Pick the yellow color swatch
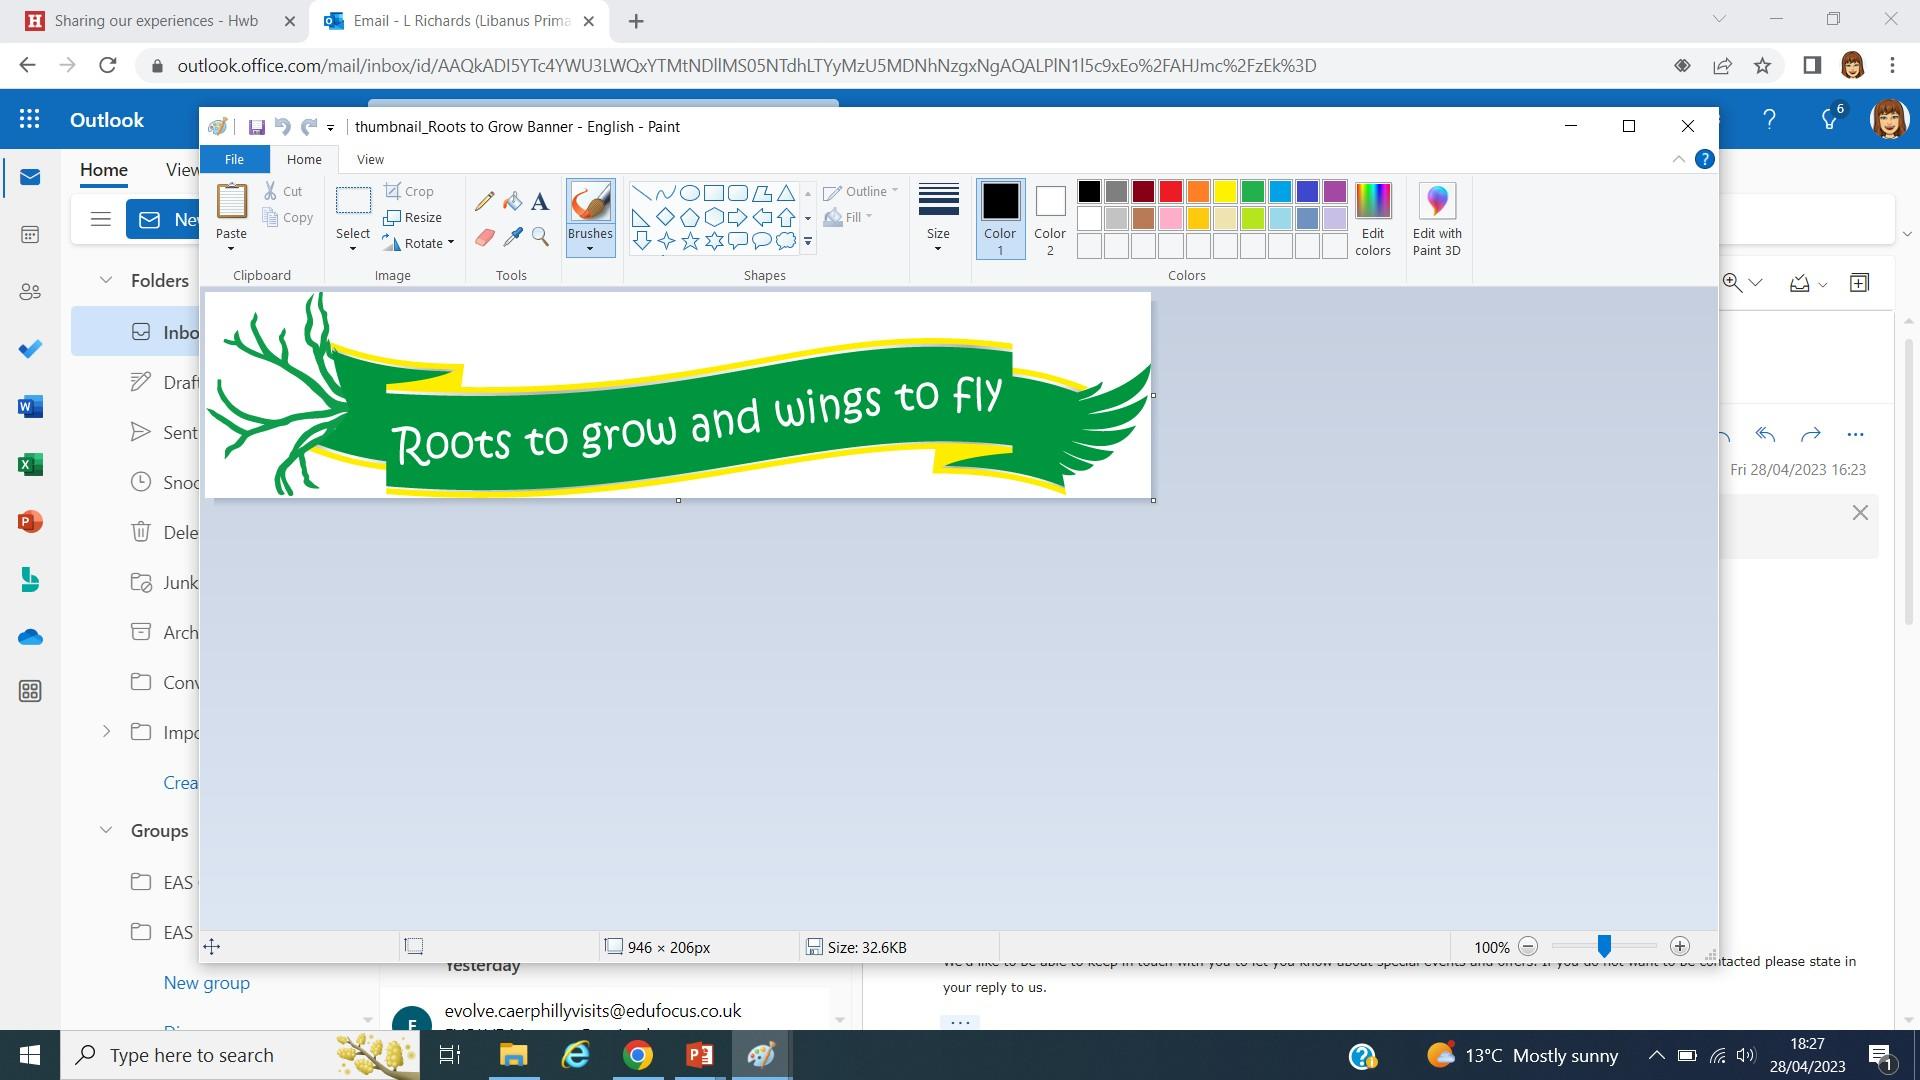The height and width of the screenshot is (1080, 1920). point(1225,191)
